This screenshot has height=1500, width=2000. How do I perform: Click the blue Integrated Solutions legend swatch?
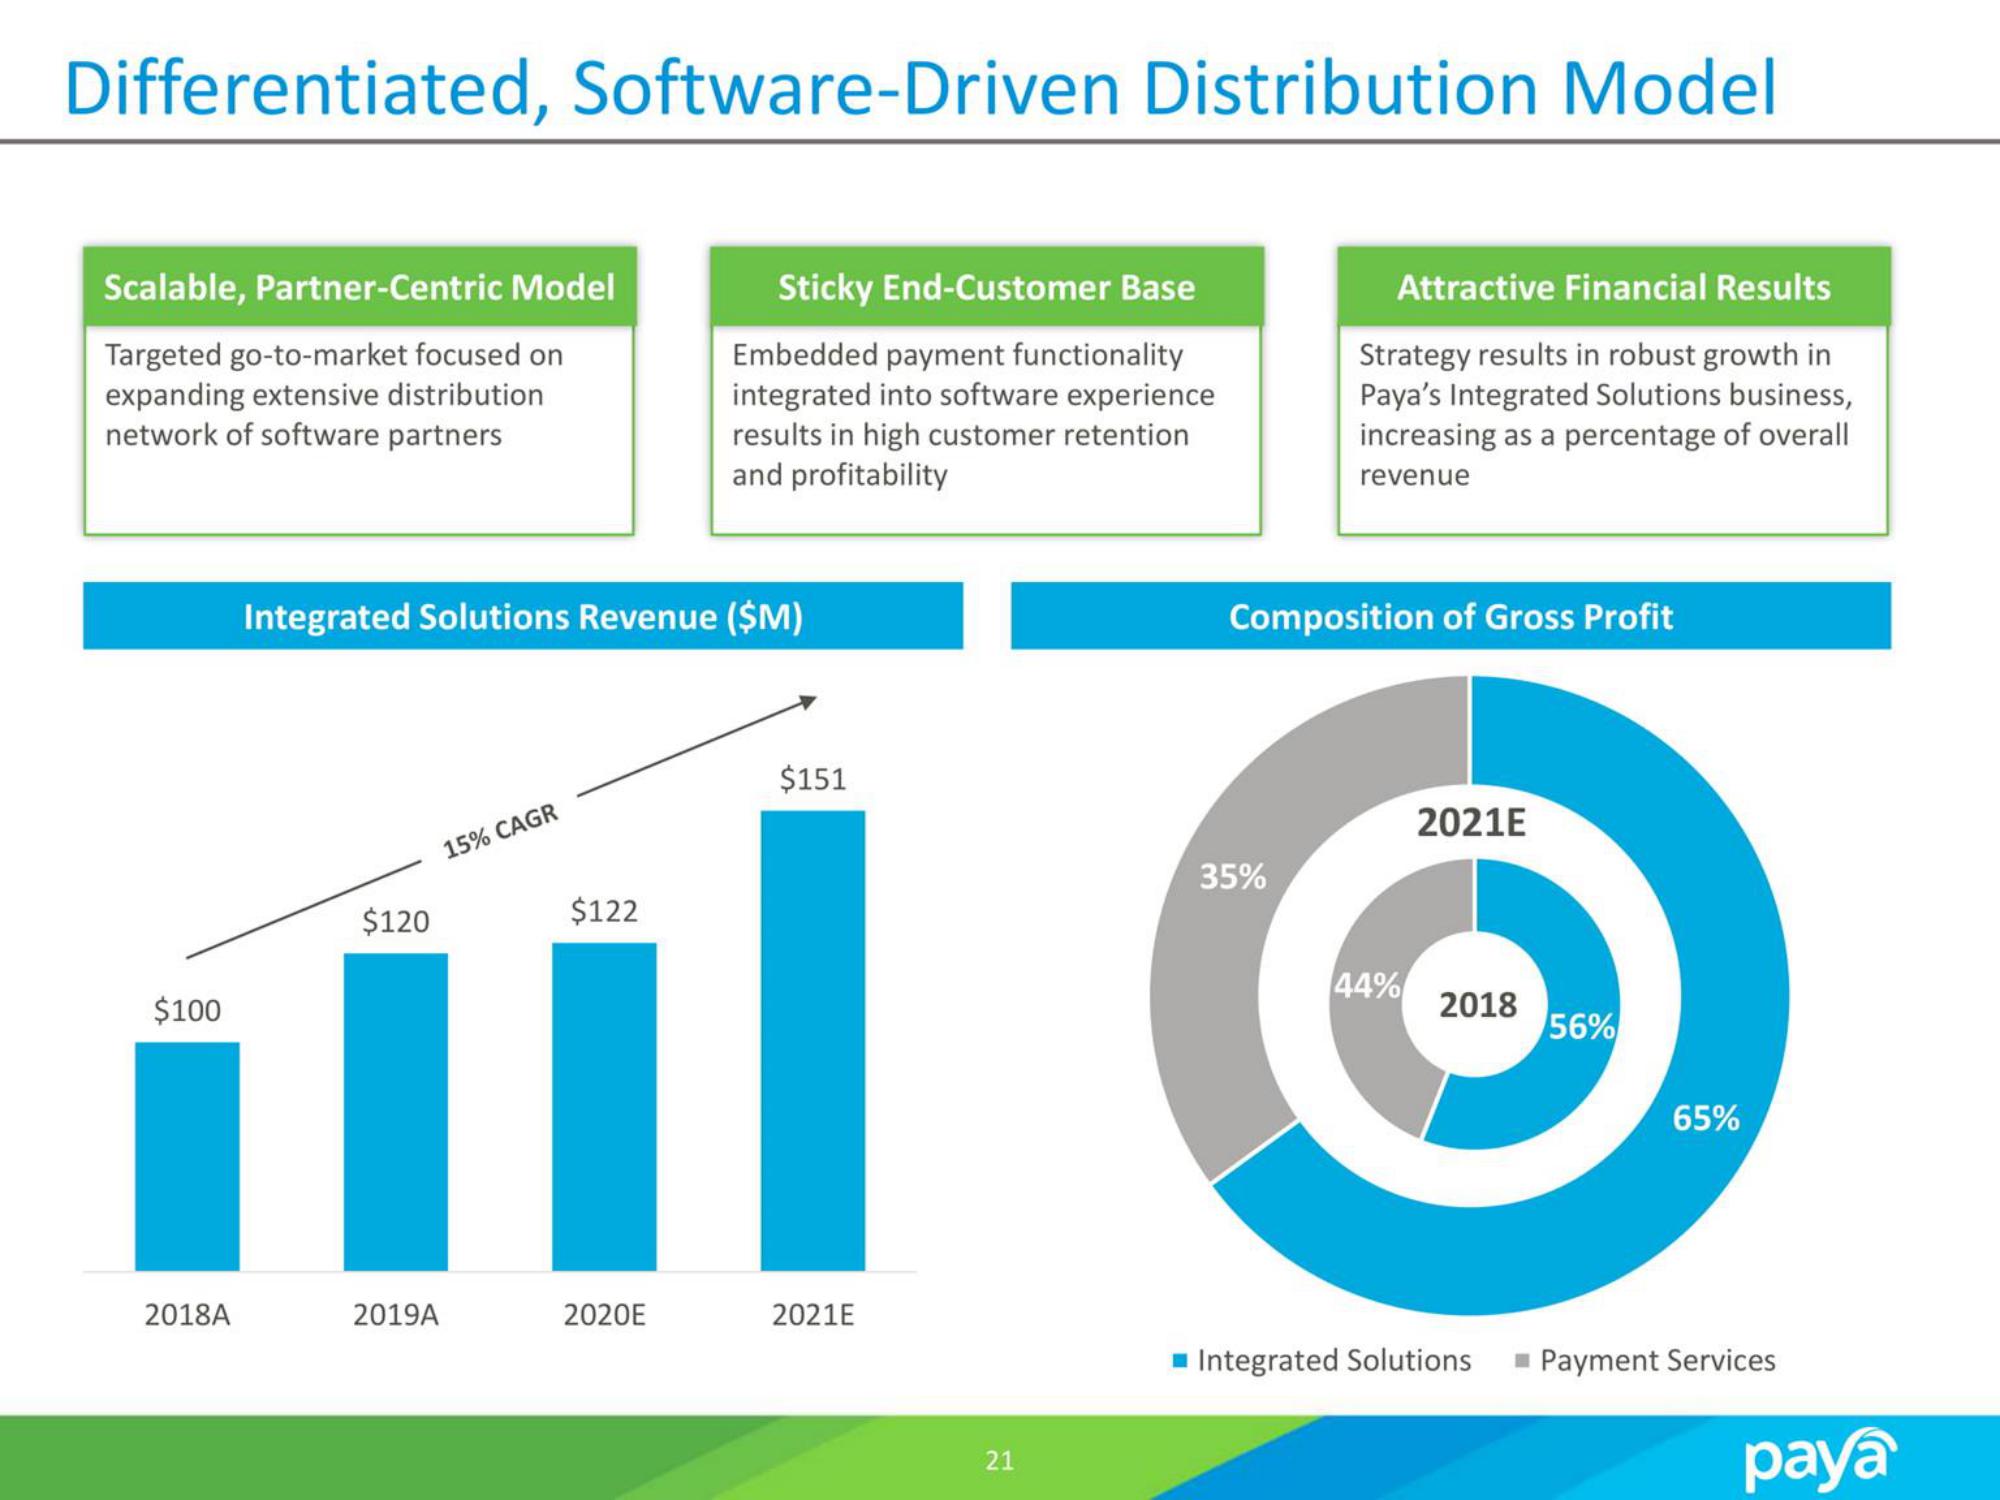tap(1180, 1361)
